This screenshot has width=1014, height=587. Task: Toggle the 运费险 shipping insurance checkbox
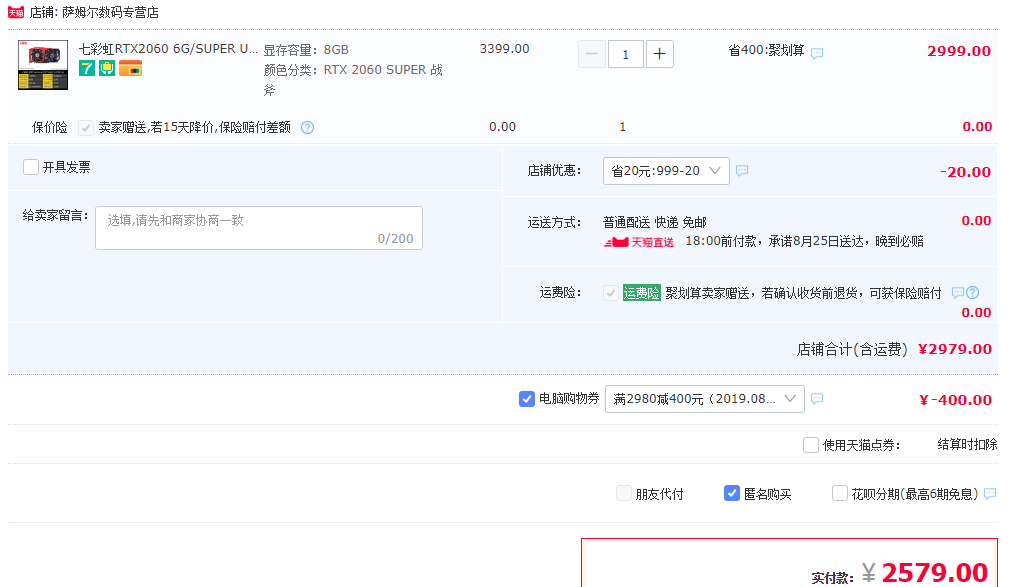pos(610,293)
